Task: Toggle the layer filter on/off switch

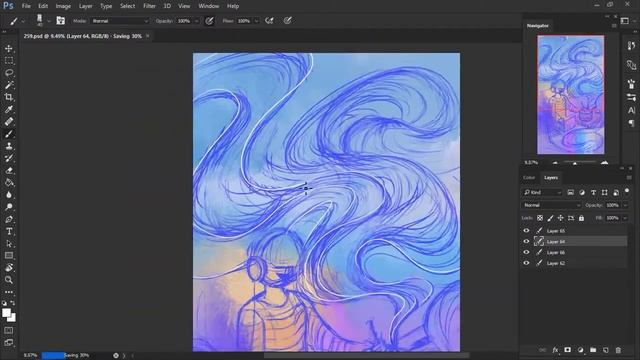Action: pyautogui.click(x=627, y=191)
